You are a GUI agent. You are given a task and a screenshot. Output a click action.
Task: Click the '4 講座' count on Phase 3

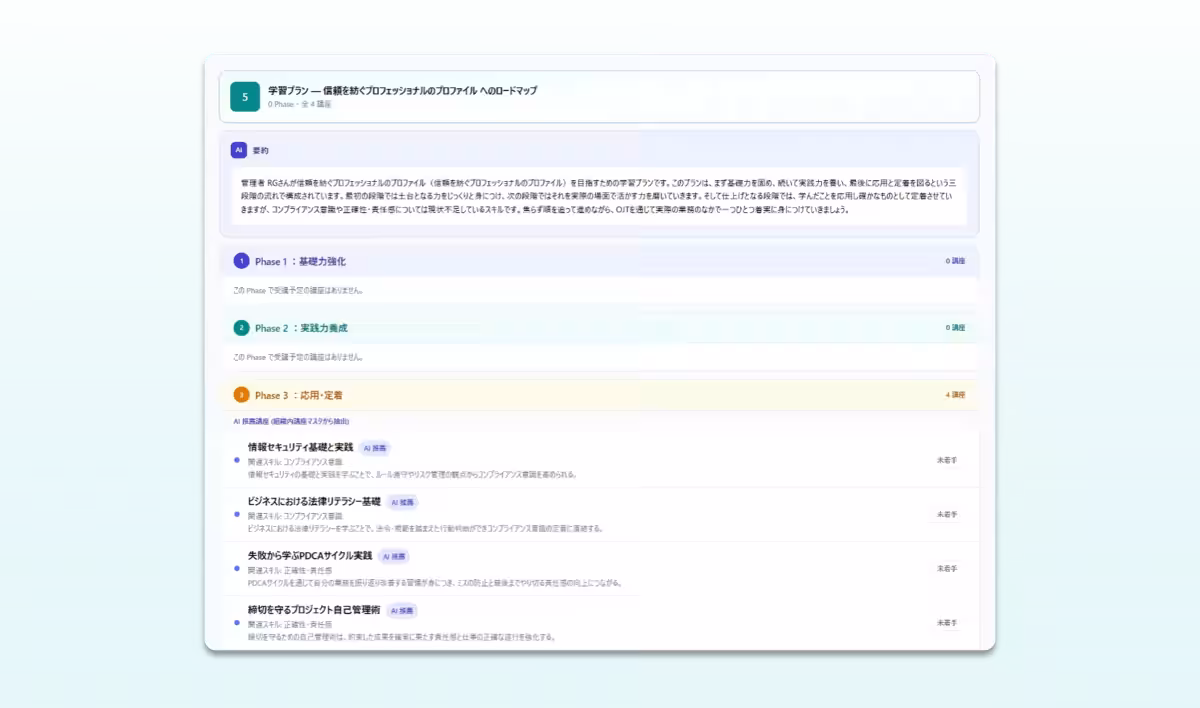click(955, 395)
